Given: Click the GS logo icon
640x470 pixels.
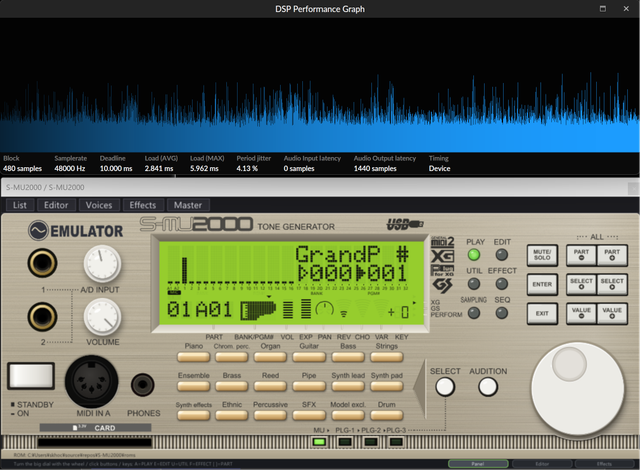Looking at the screenshot, I should [x=443, y=286].
